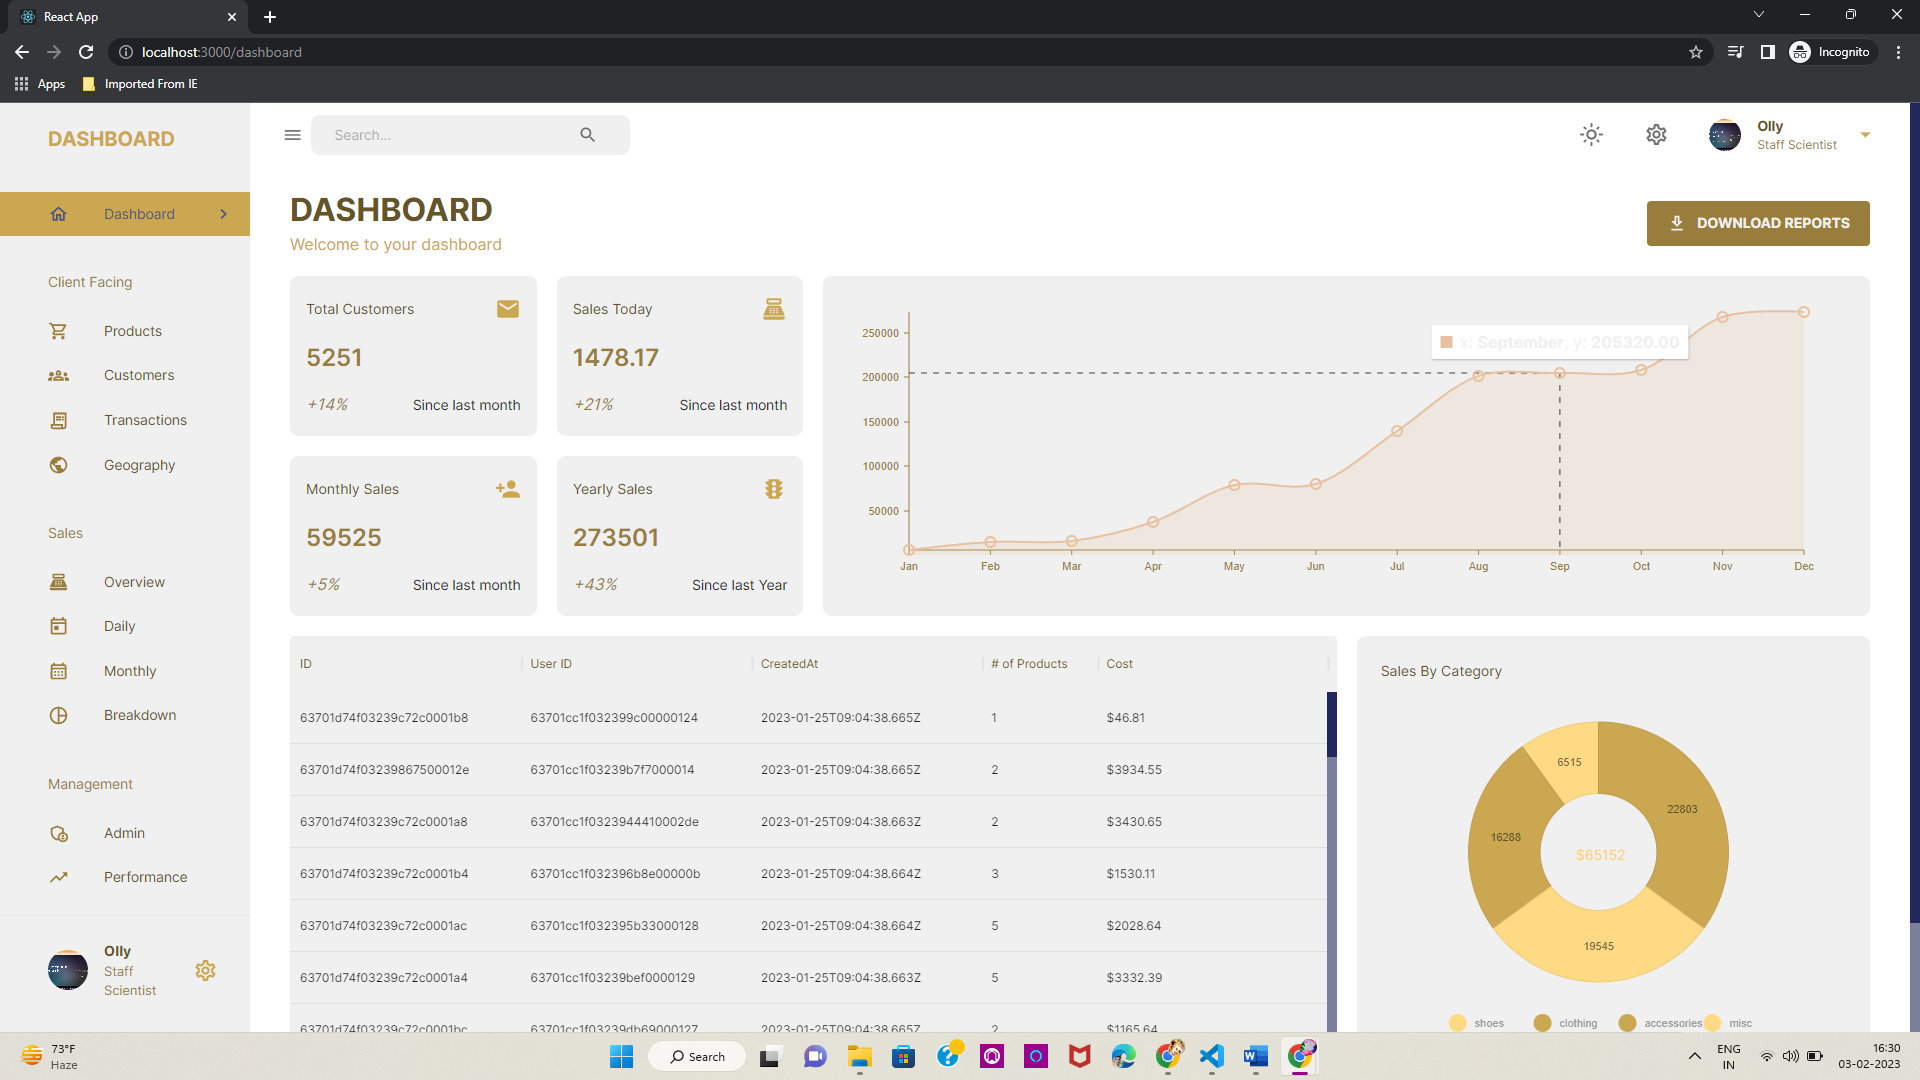Click the settings gear beside Olly's bottom profile

(x=205, y=970)
